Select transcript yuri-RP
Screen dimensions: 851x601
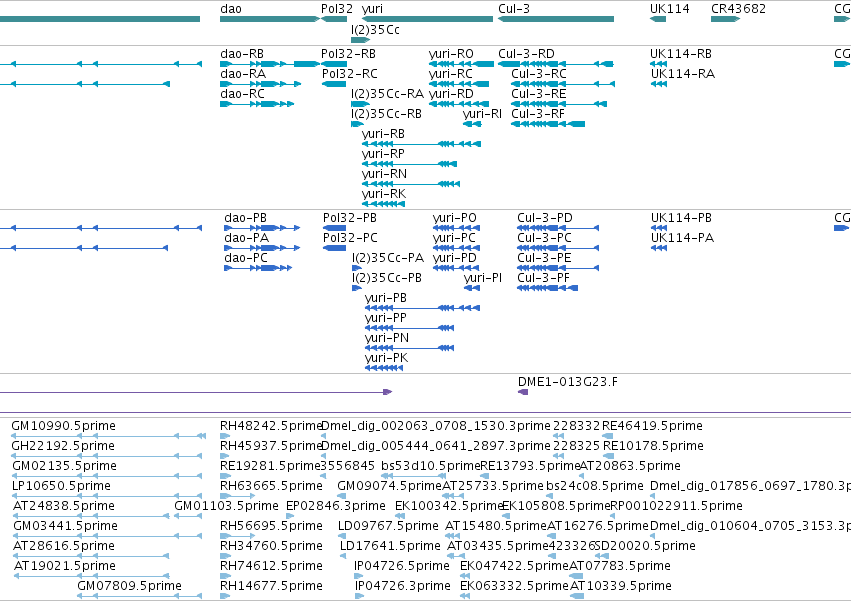pyautogui.click(x=383, y=154)
